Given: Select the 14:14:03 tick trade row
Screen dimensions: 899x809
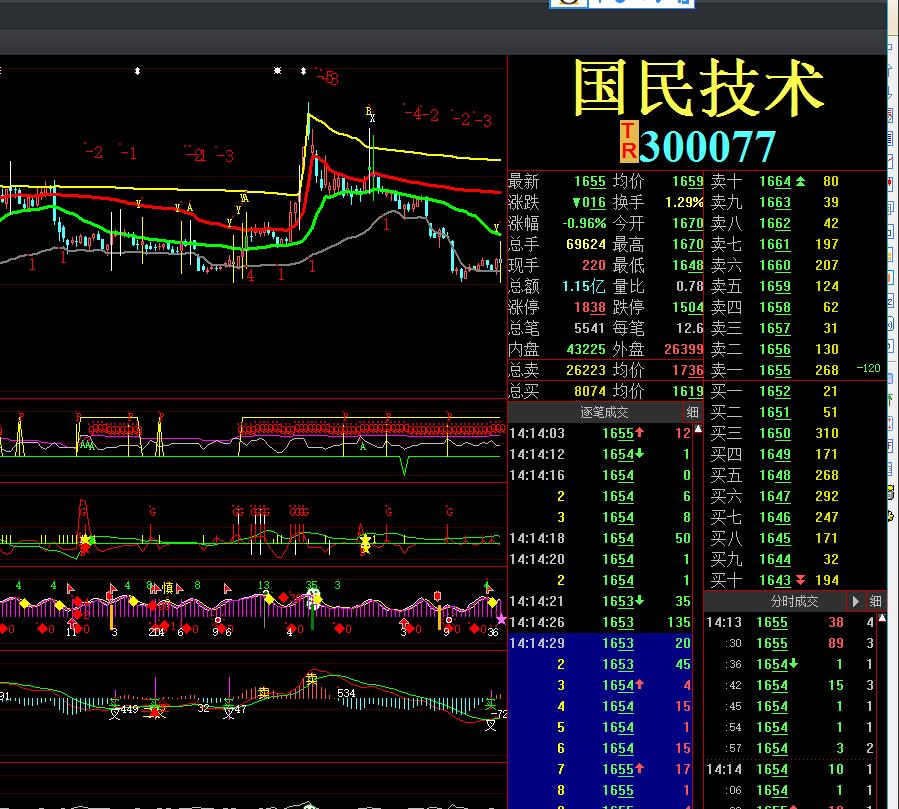Looking at the screenshot, I should pos(600,433).
